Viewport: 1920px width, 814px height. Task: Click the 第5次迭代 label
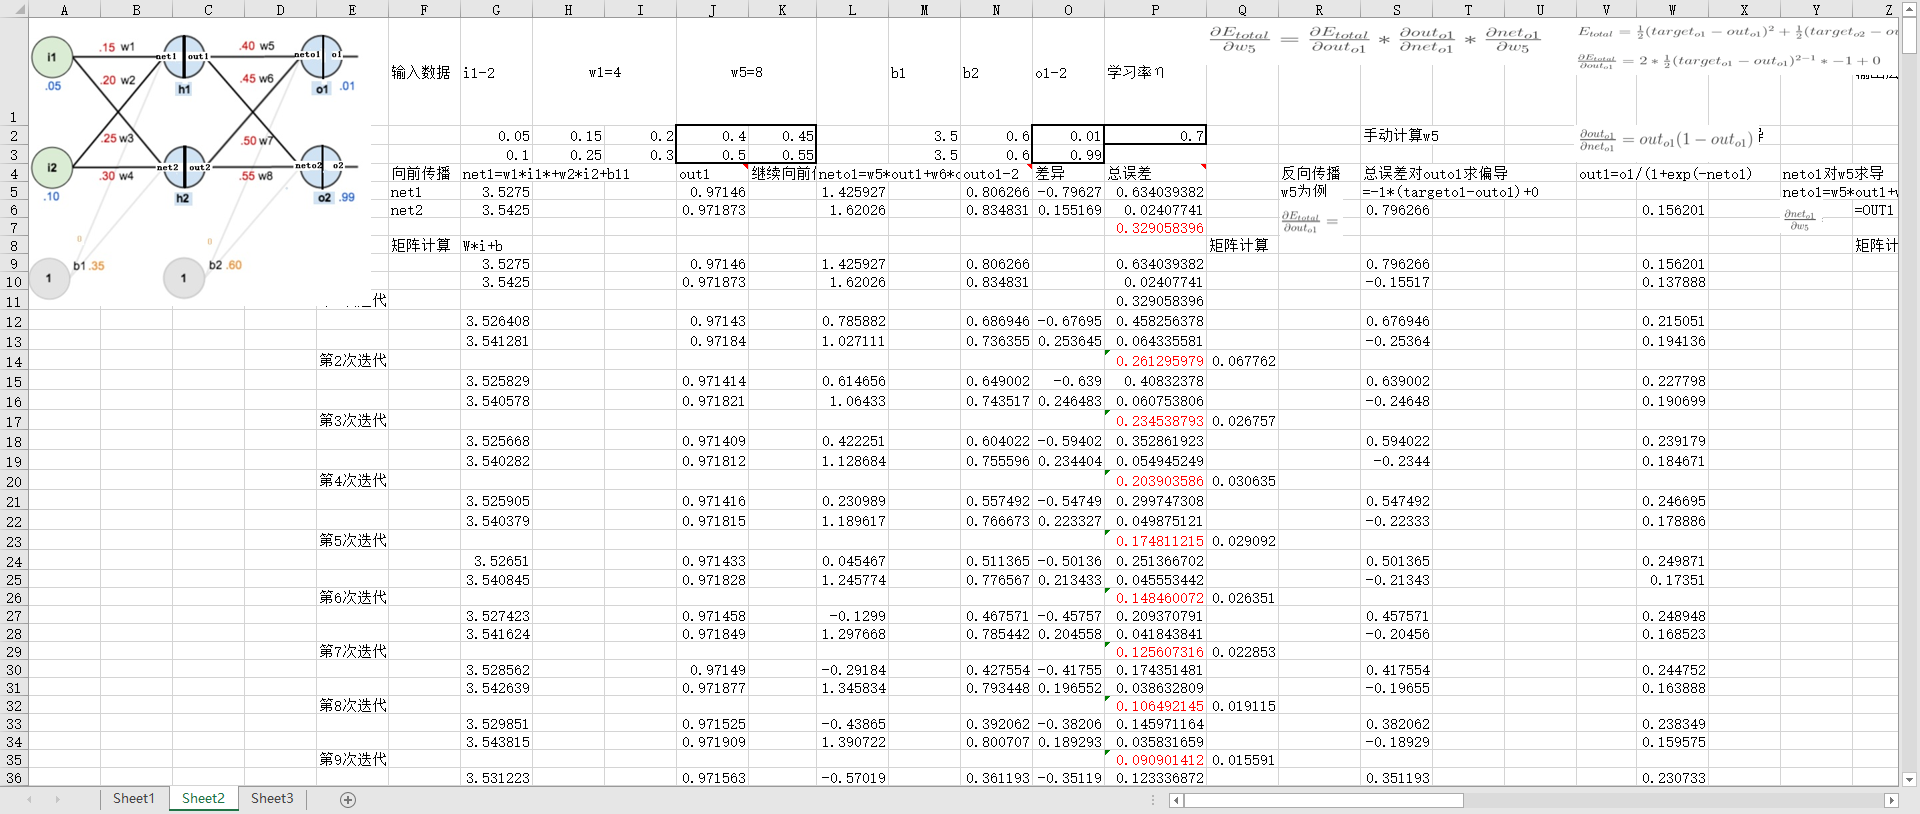click(352, 540)
